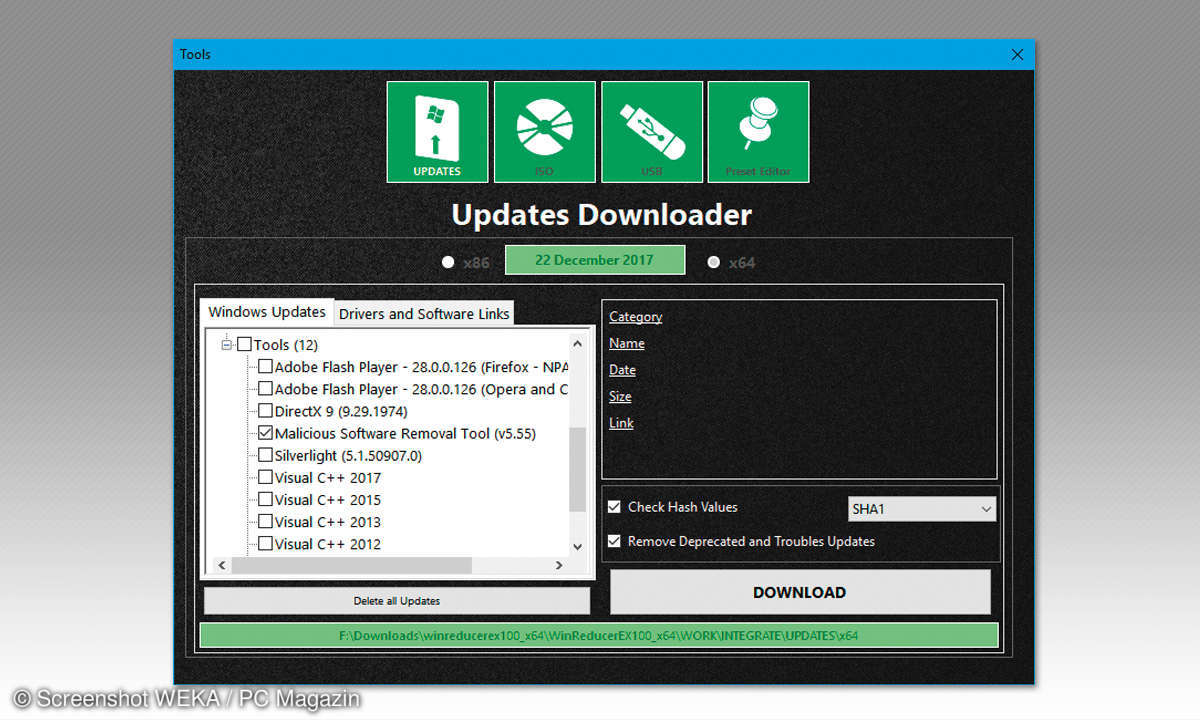The height and width of the screenshot is (720, 1200).
Task: Open the ISO disc tool icon
Action: click(544, 132)
